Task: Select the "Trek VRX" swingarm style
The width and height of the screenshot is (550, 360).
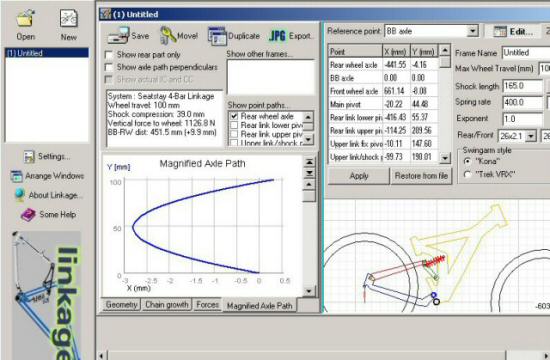Action: click(x=467, y=174)
